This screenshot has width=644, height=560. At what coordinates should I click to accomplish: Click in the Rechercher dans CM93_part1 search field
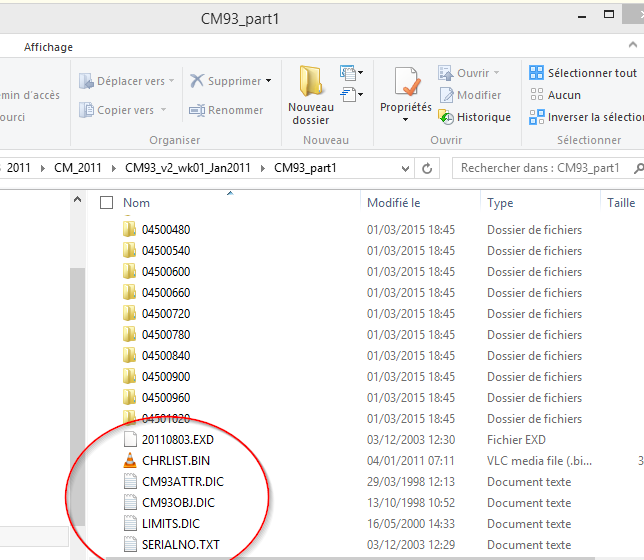coord(542,168)
